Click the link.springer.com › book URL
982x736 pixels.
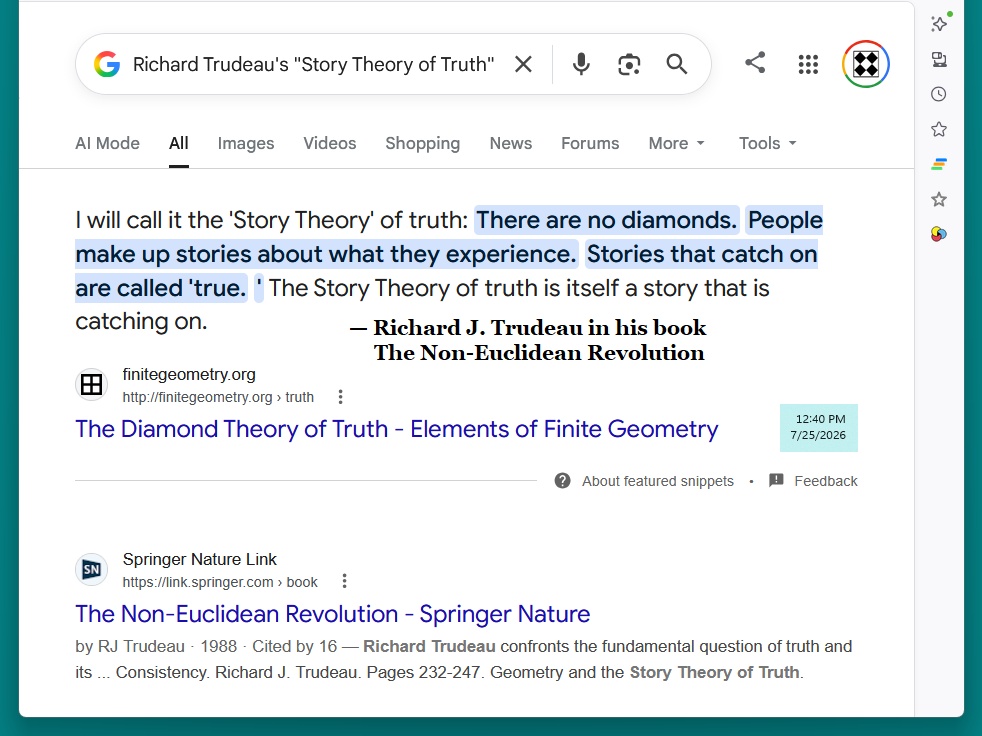(220, 582)
